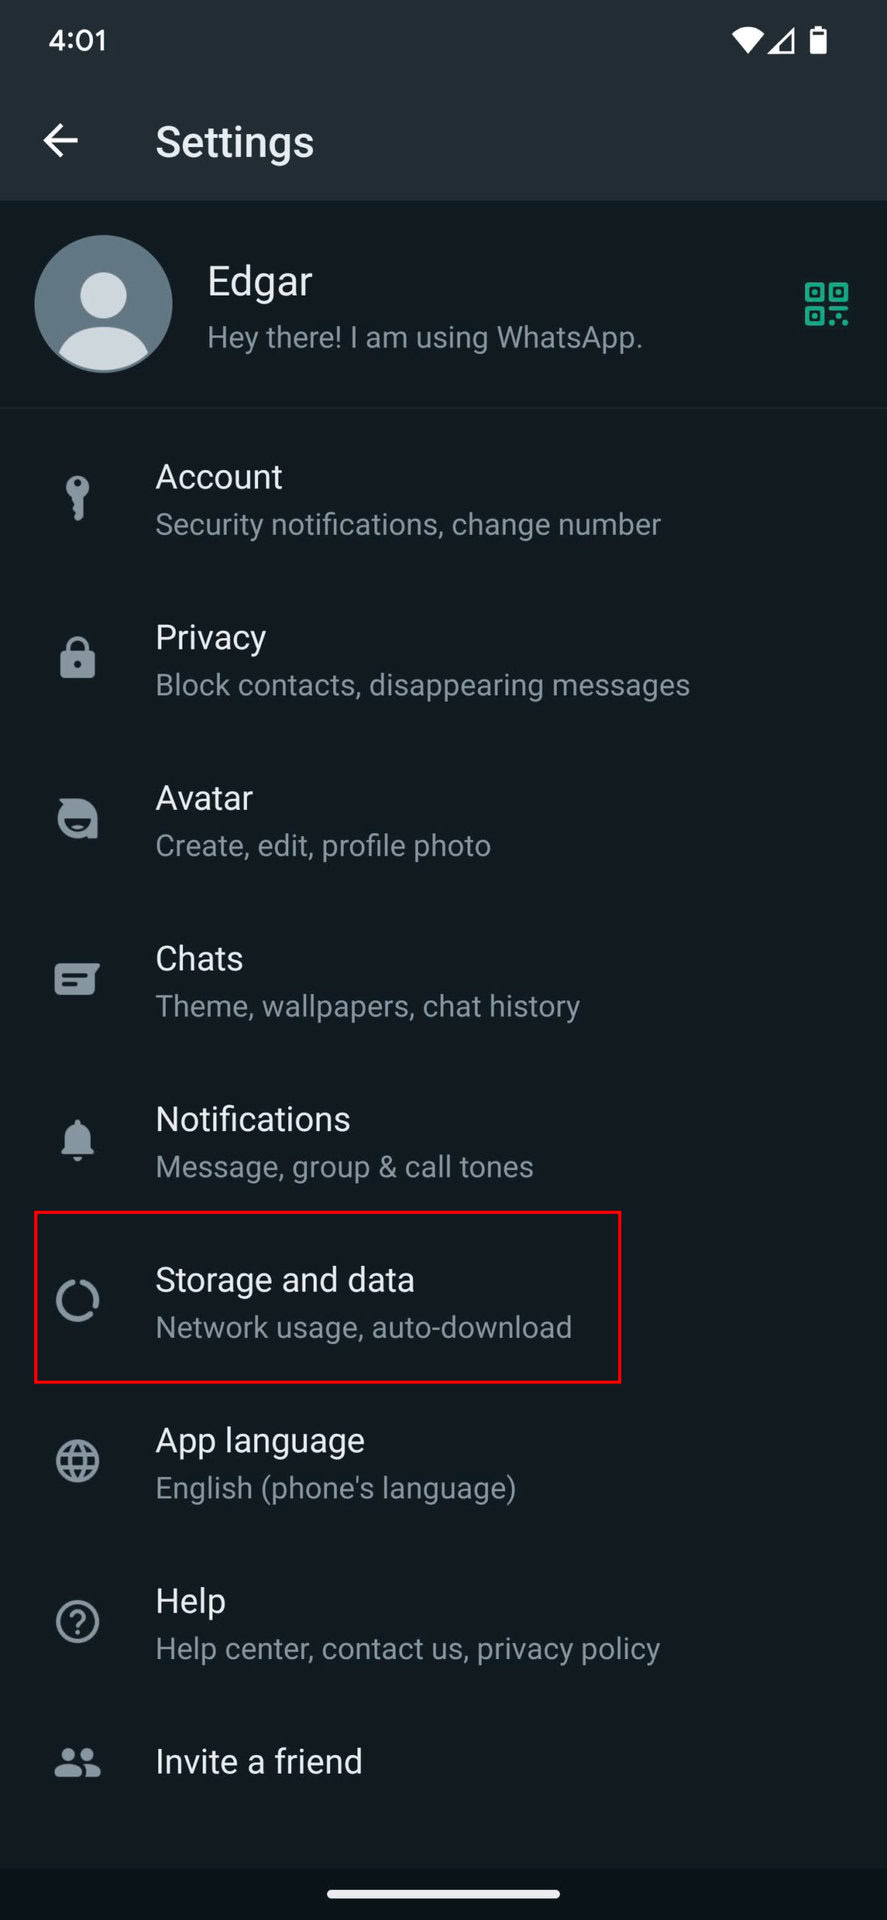
Task: Open the QR code icon beside Edgar
Action: point(826,304)
